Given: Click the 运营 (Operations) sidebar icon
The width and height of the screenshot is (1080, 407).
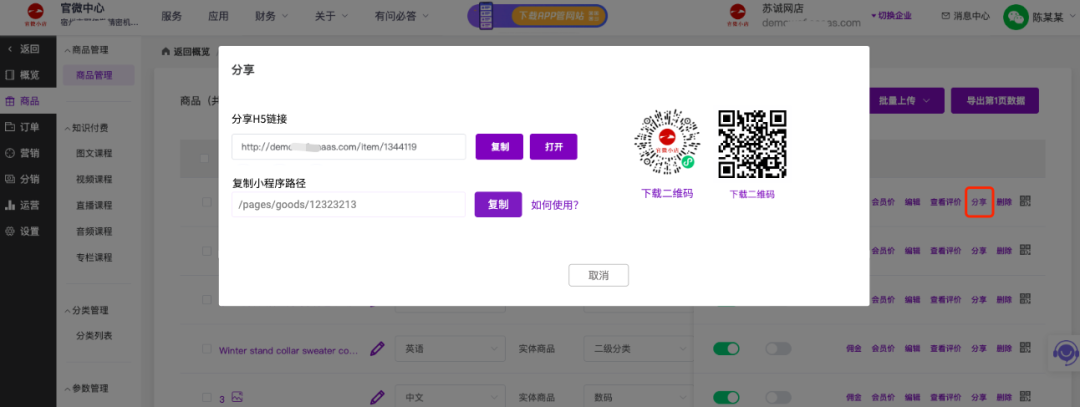Looking at the screenshot, I should pos(11,205).
